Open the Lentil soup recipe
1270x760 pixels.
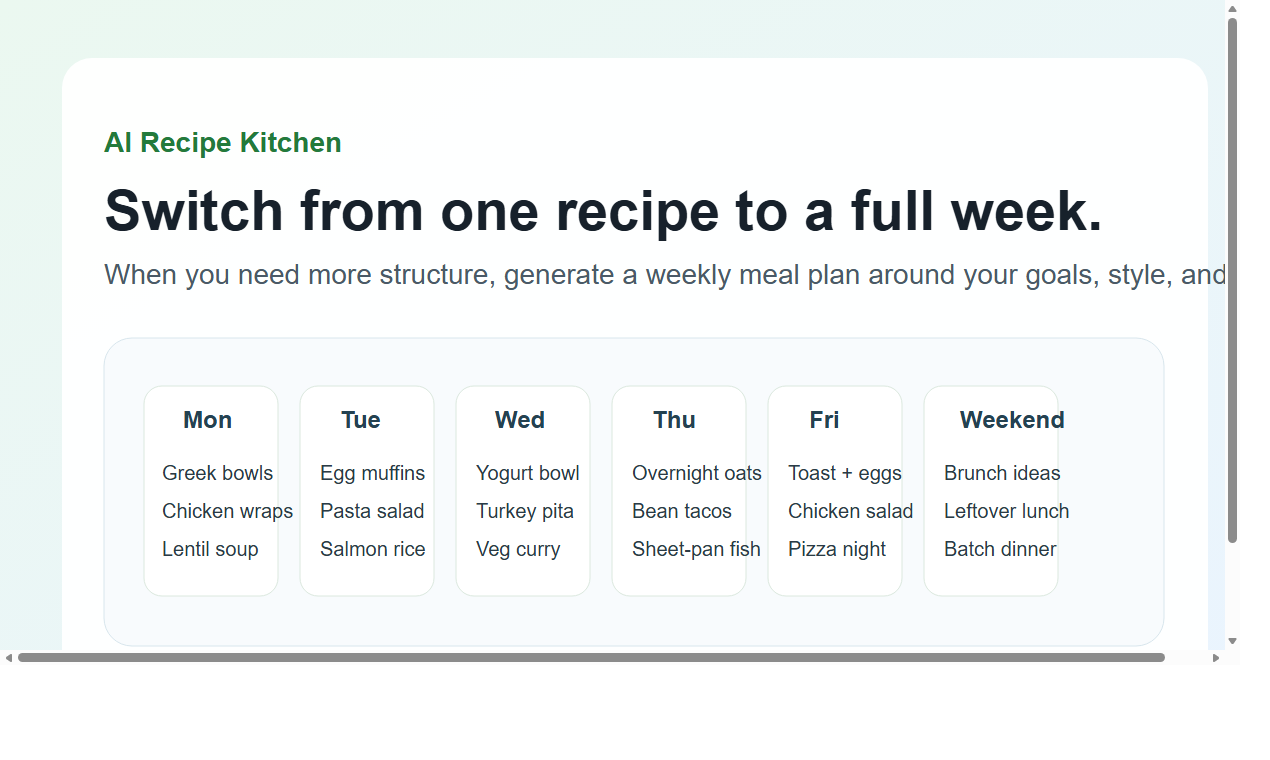pyautogui.click(x=210, y=549)
